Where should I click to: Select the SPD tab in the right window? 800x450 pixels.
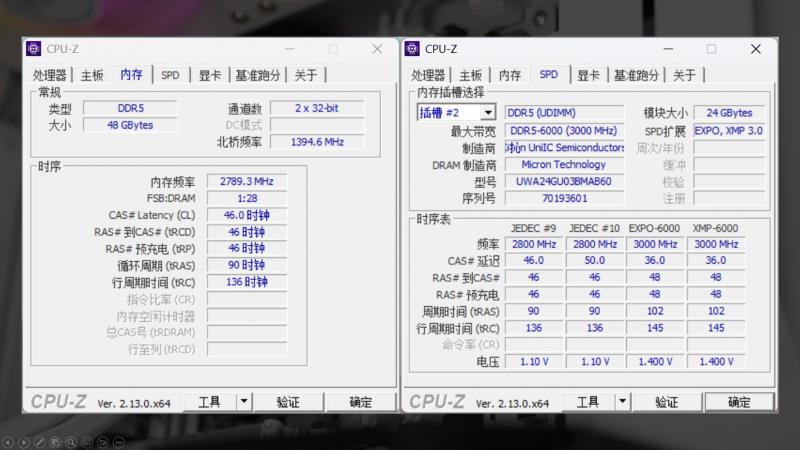coord(549,75)
